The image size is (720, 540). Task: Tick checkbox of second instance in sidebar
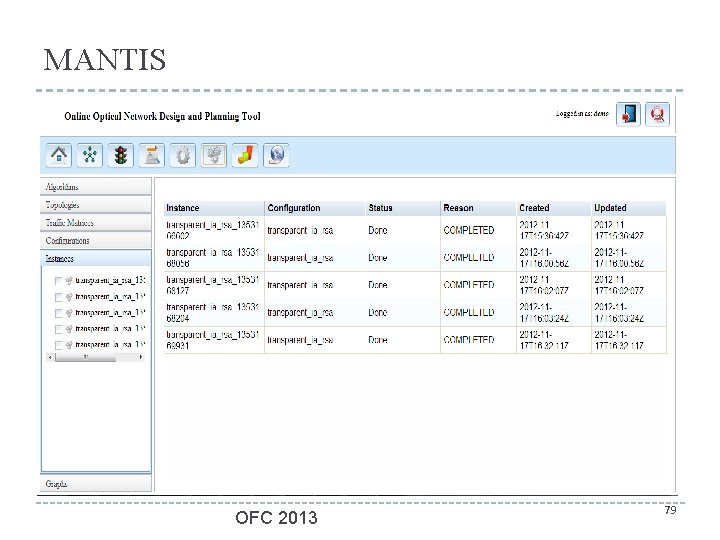coord(58,297)
